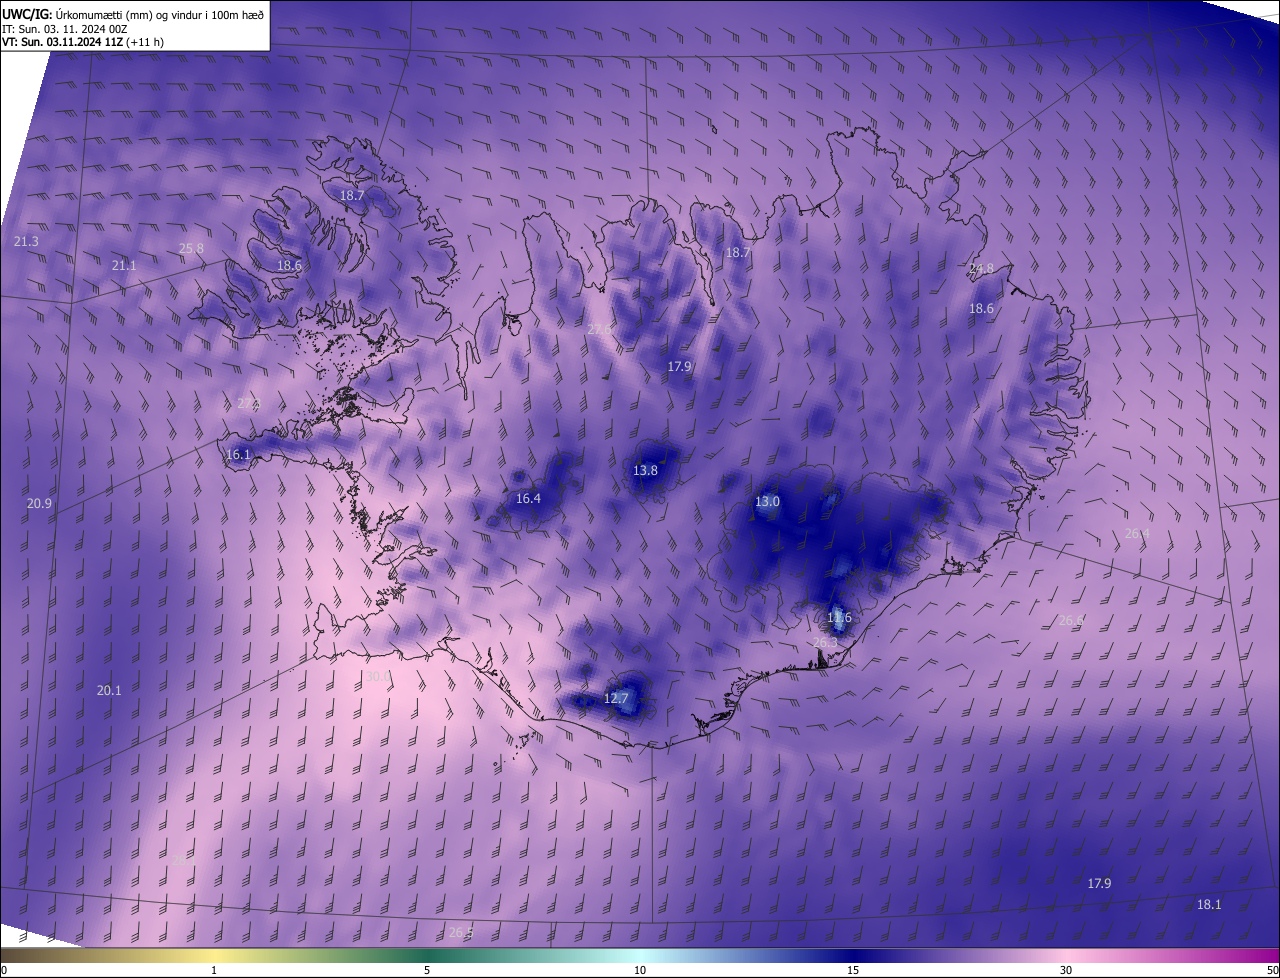Click the 27.6 value label
The height and width of the screenshot is (978, 1280).
point(599,329)
